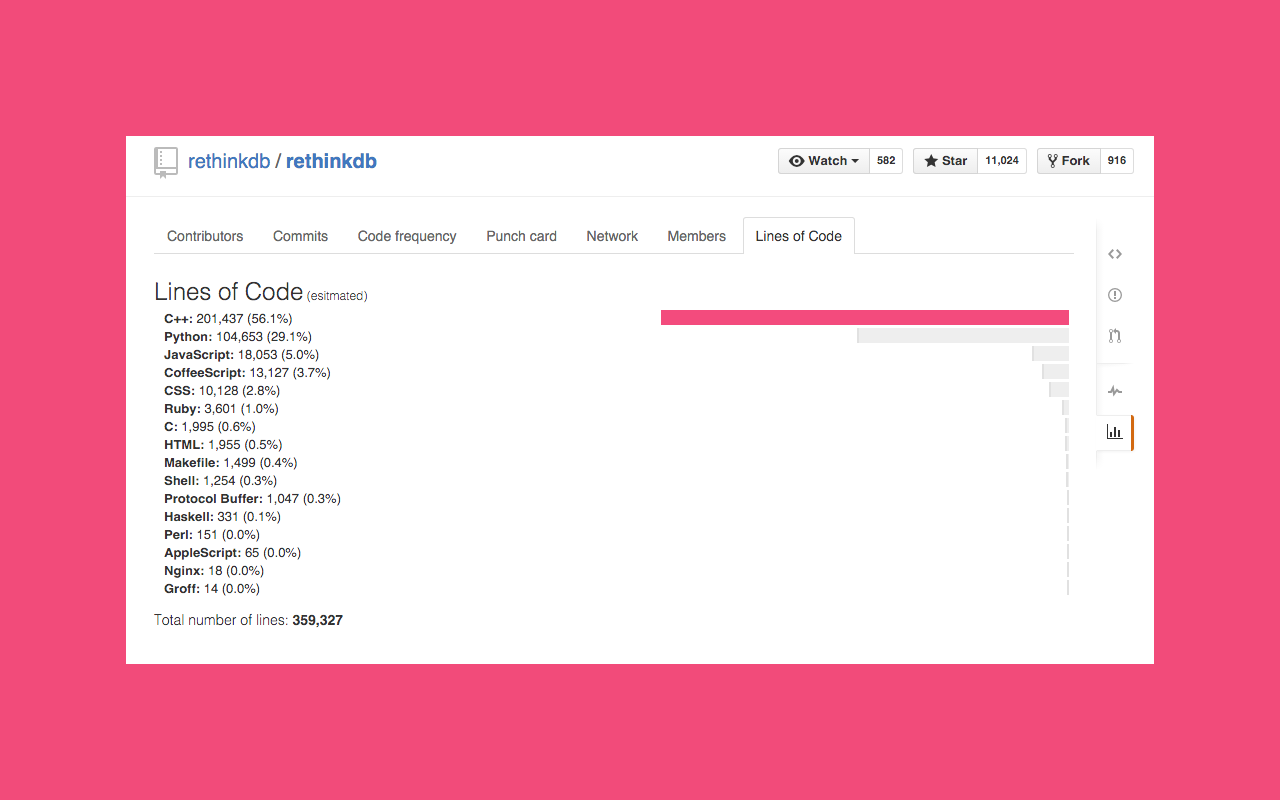
Task: Click the 'CSS: 10,128 (2.8%)' row
Action: pos(222,391)
